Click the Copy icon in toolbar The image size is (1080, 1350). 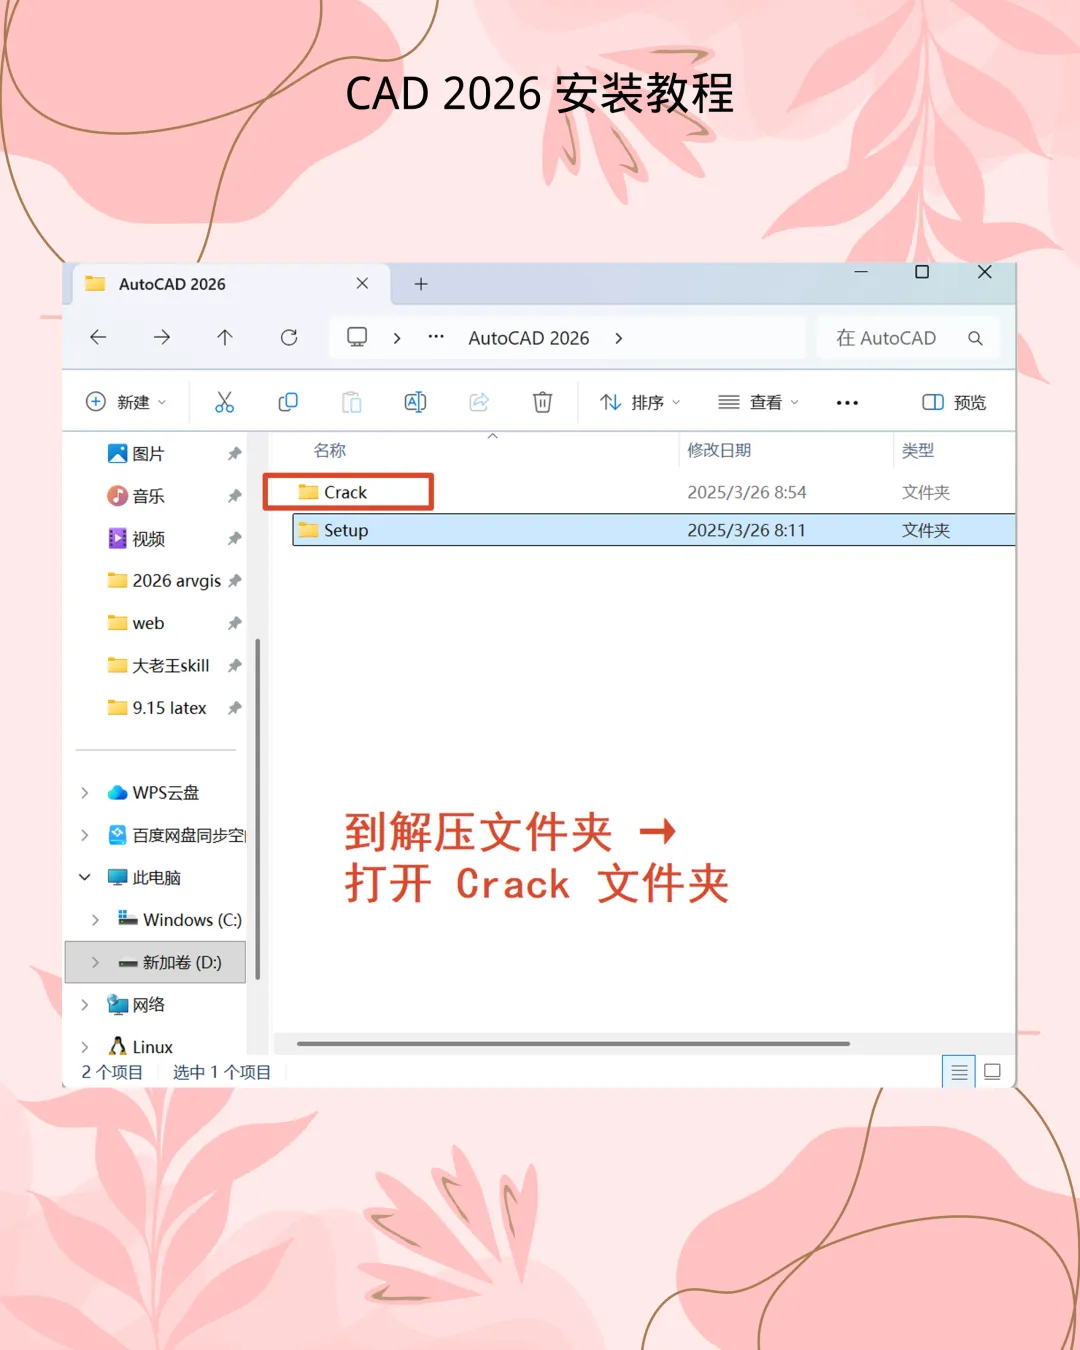288,402
